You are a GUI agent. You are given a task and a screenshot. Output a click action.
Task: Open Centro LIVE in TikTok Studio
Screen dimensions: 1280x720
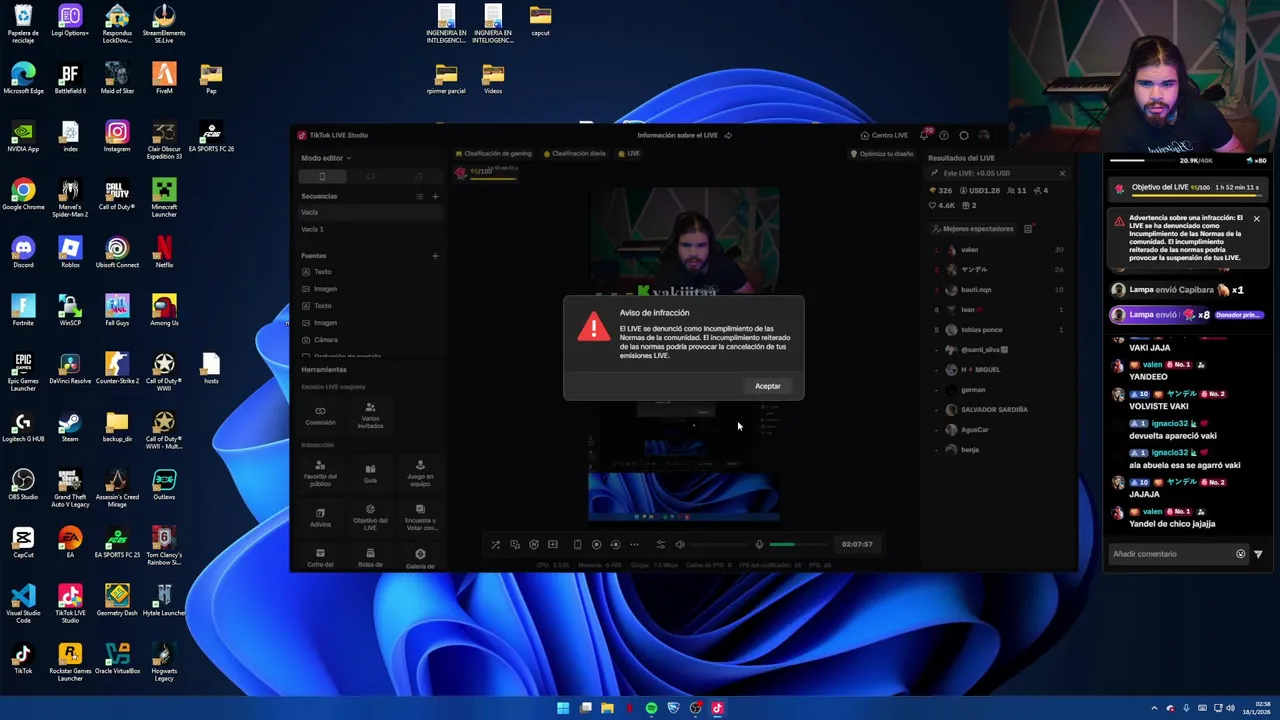tap(884, 135)
